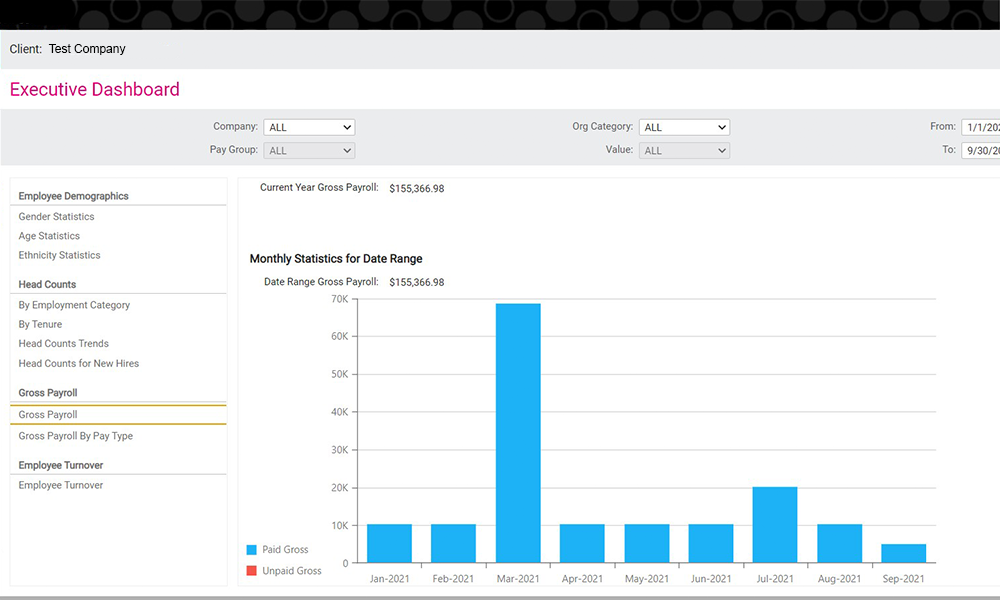
Task: Open the Pay Group dropdown
Action: (309, 149)
